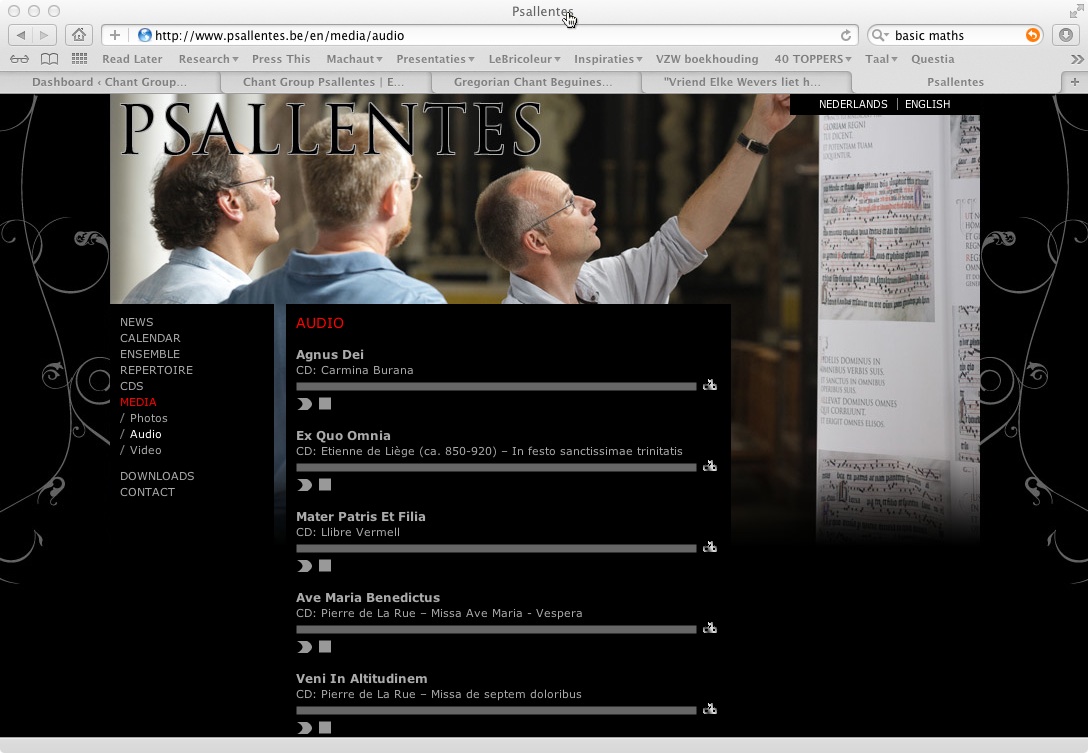This screenshot has width=1088, height=753.
Task: Open the Reading List glasses icon
Action: [20, 59]
